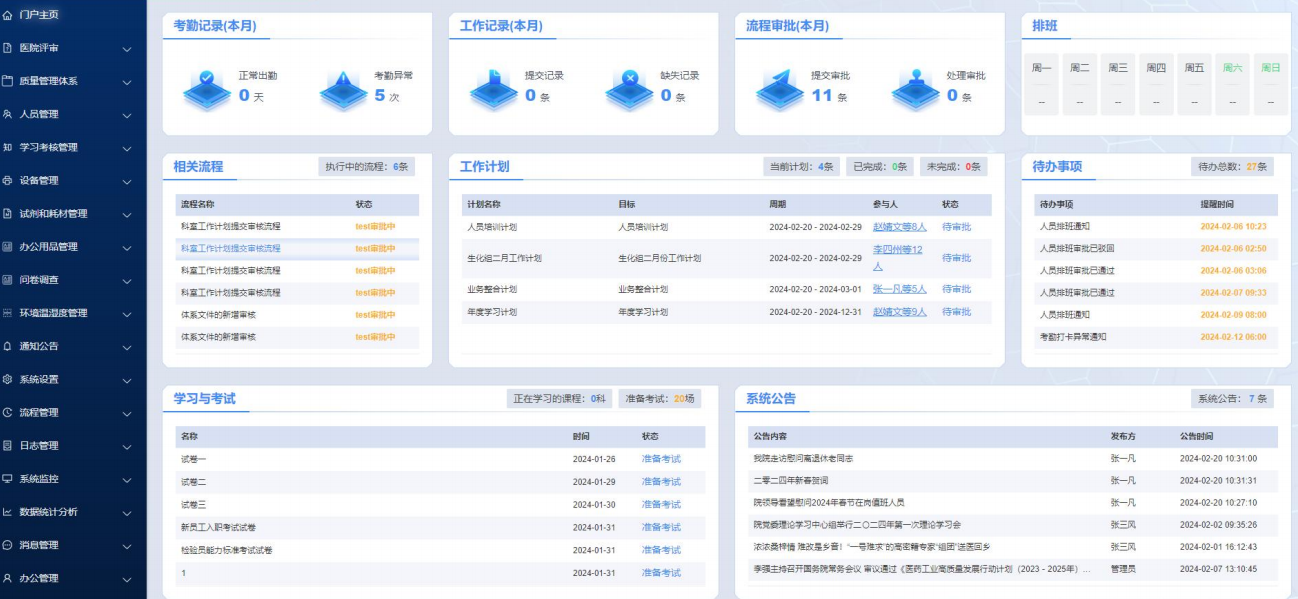
Task: Open the 问卷调查 menu
Action: (39, 280)
